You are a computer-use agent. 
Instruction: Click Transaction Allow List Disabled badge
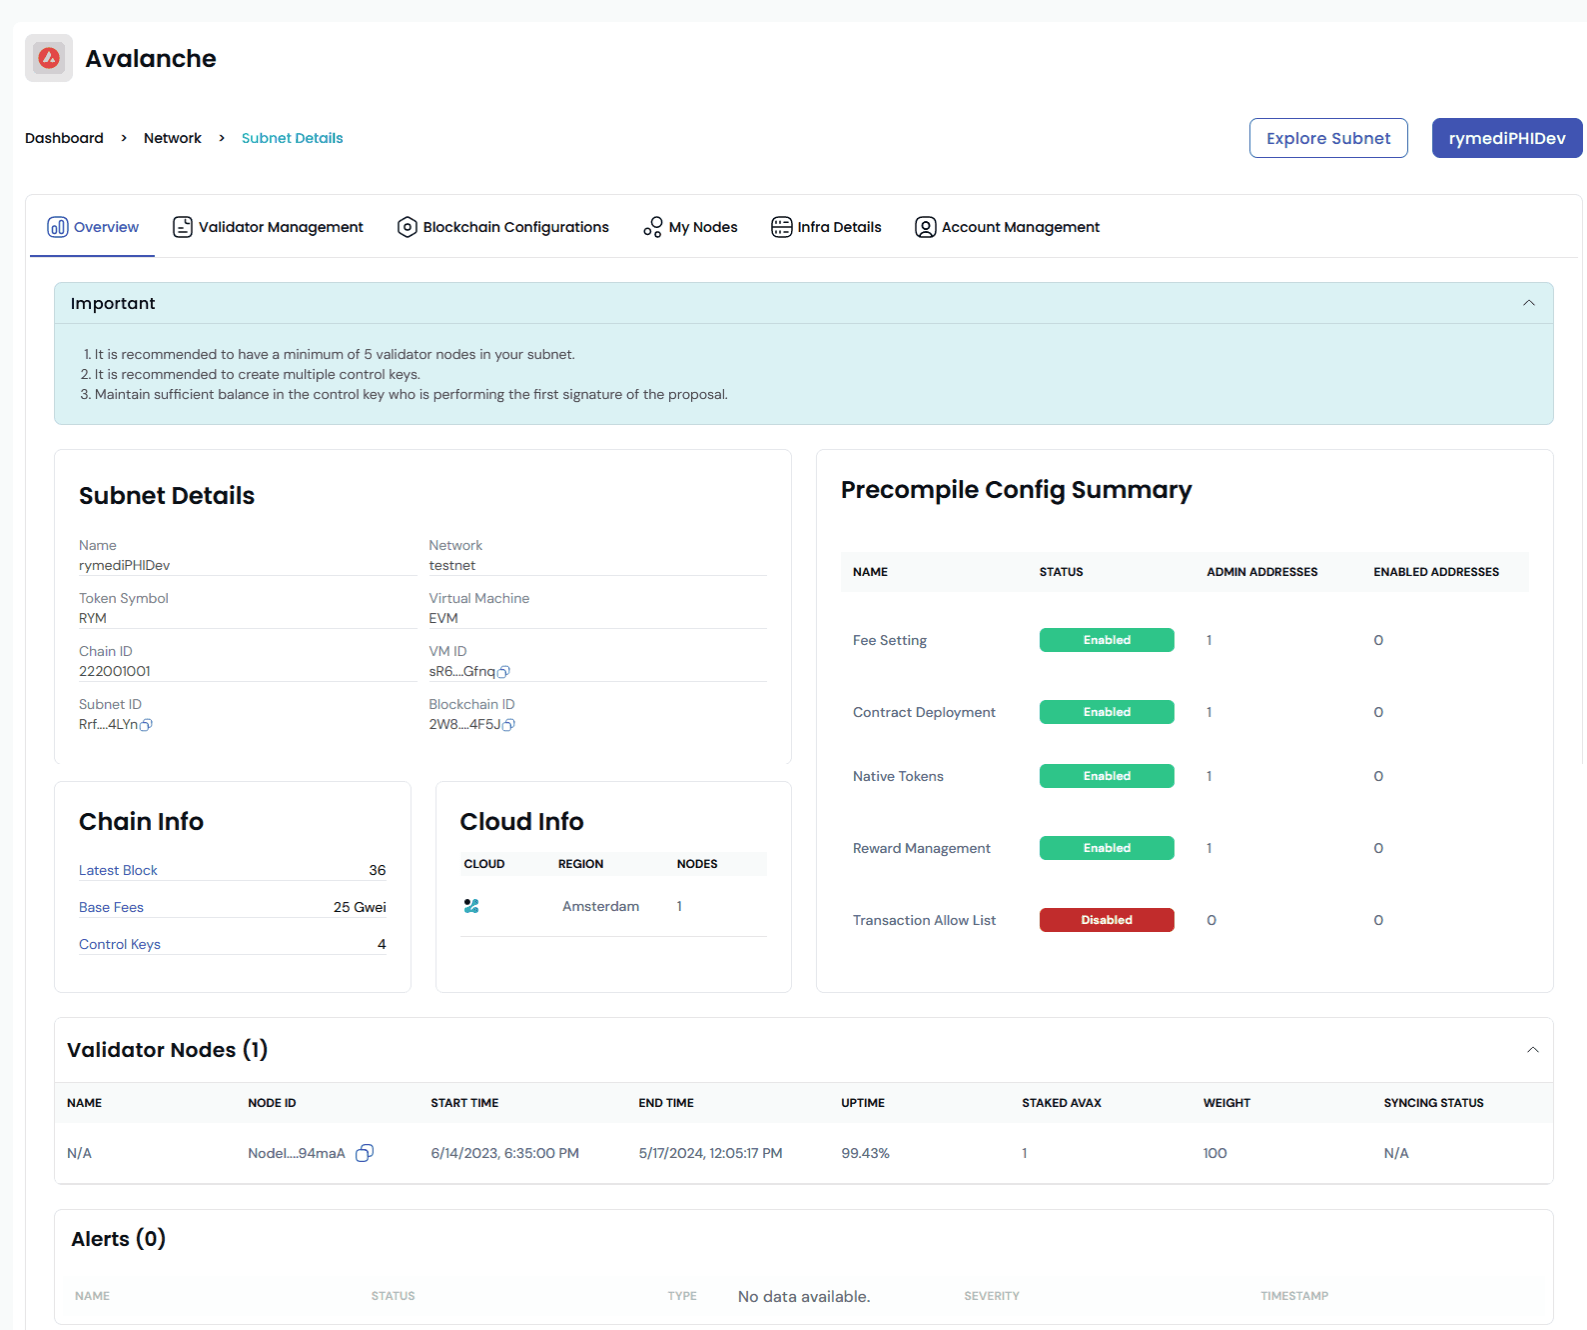click(1107, 920)
